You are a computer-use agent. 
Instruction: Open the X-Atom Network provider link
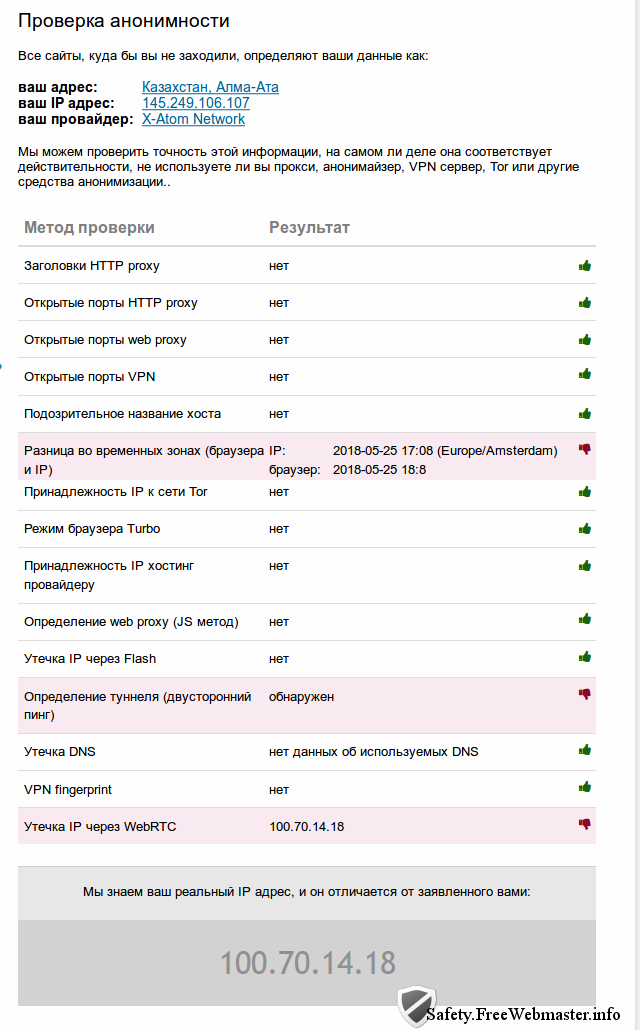[x=193, y=119]
